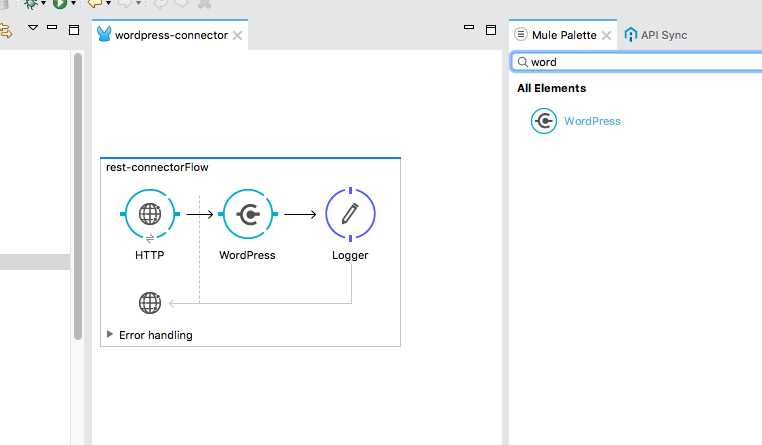Open the left panel view menu triangle
The width and height of the screenshot is (762, 445).
coord(32,29)
